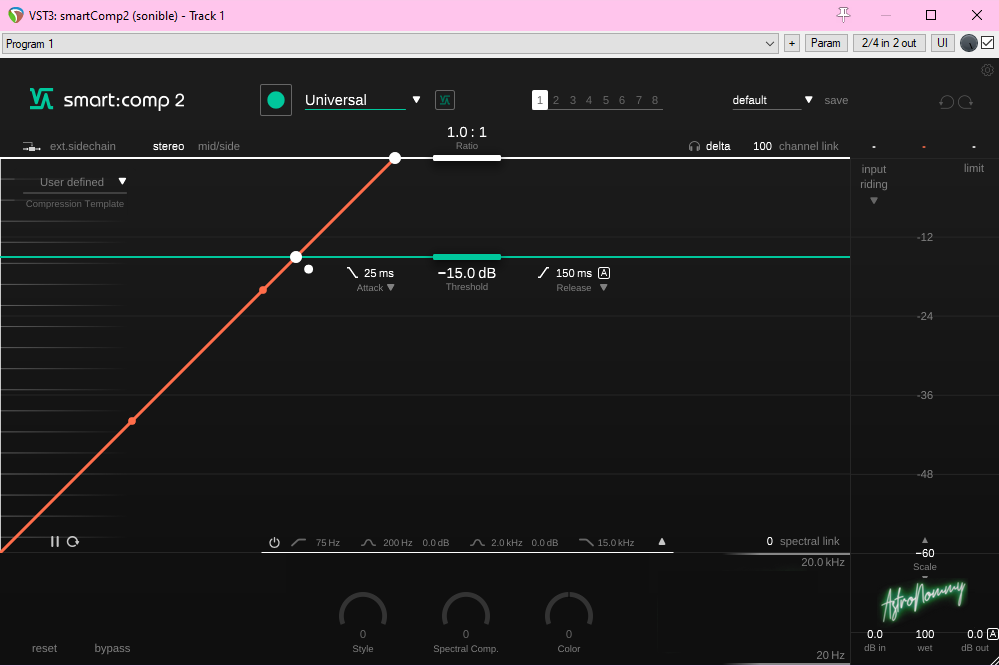Click the undo arrow icon
Viewport: 999px width, 666px height.
(x=946, y=101)
